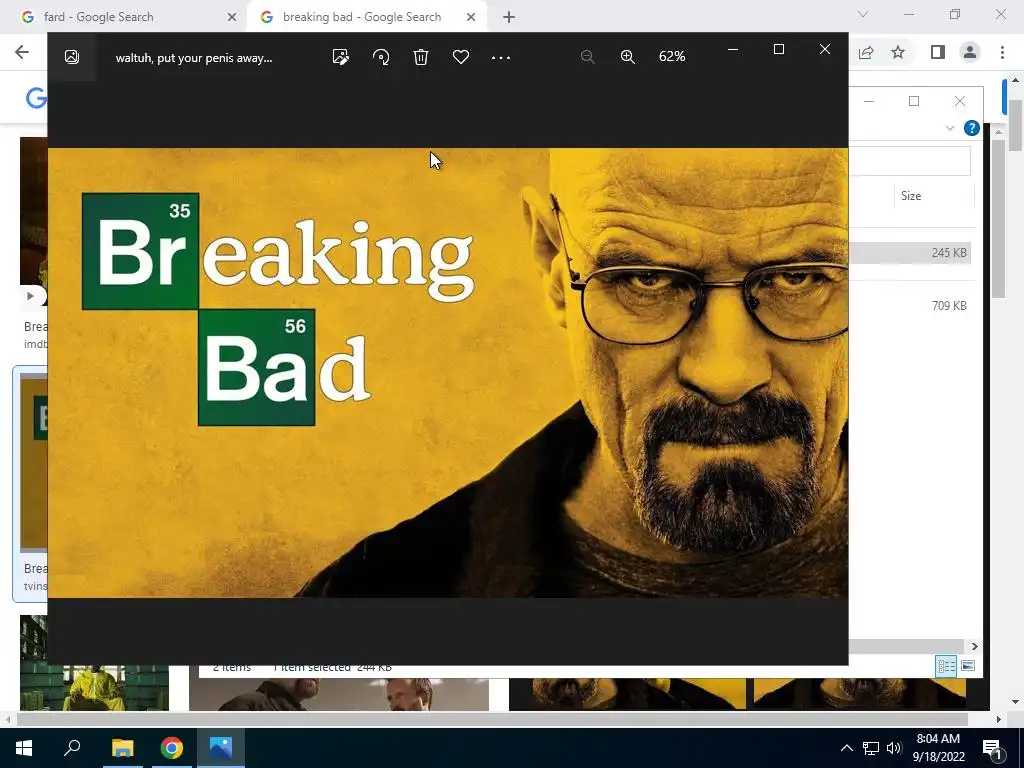Click Chrome horizontal scrollbar

point(492,719)
